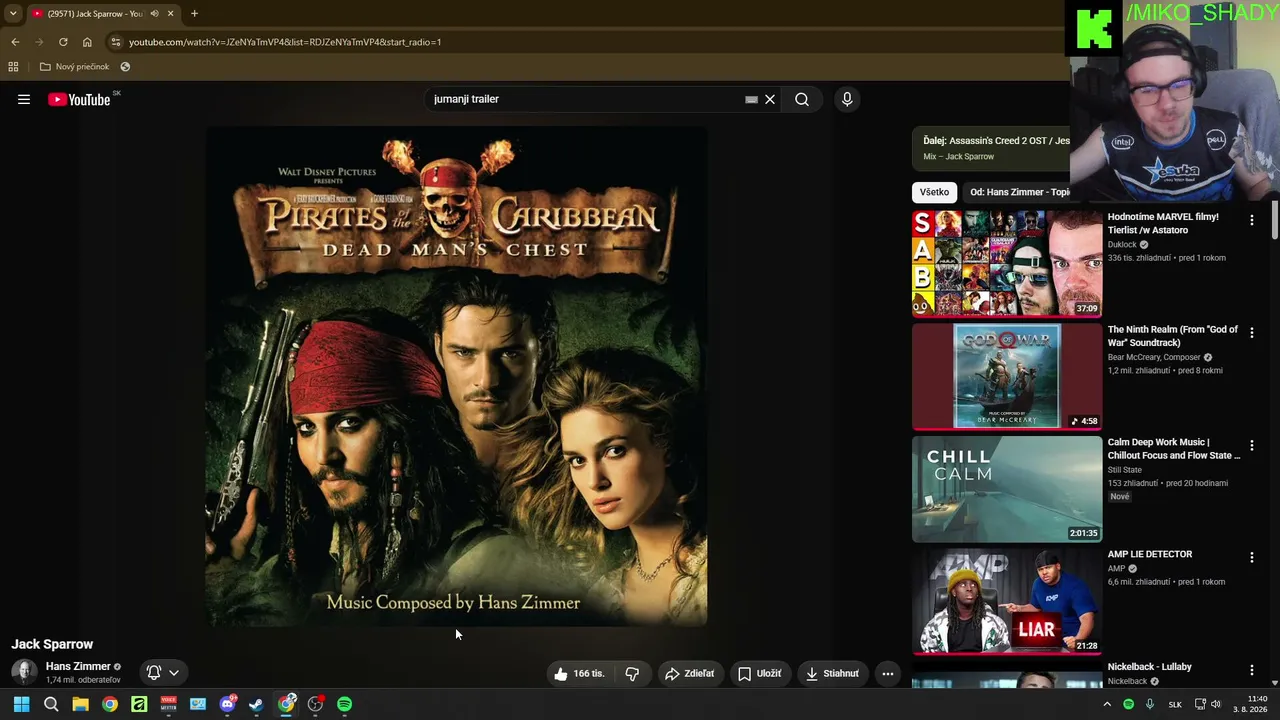Image resolution: width=1280 pixels, height=720 pixels.
Task: View site information icon in address bar
Action: 116,42
